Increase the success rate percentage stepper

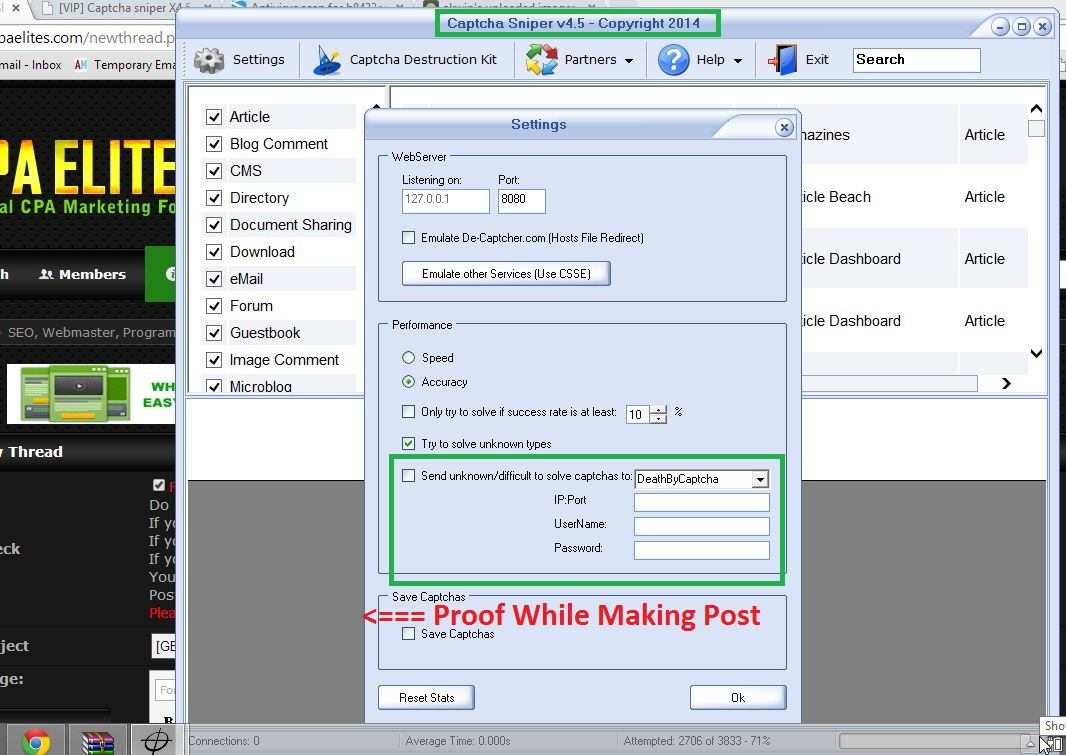pyautogui.click(x=658, y=409)
